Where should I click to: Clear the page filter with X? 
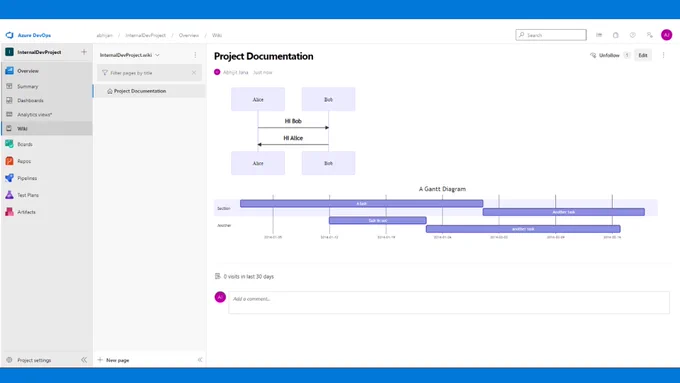(194, 73)
